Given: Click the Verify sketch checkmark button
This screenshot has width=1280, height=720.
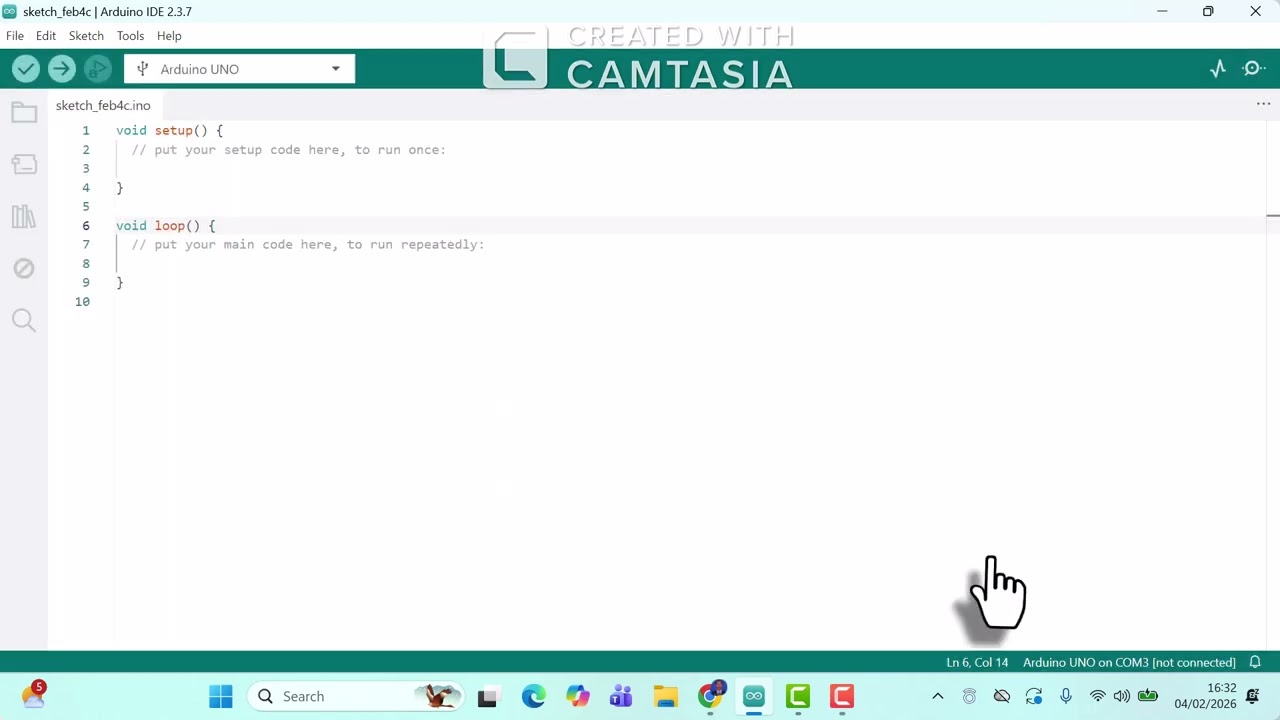Looking at the screenshot, I should [x=26, y=69].
